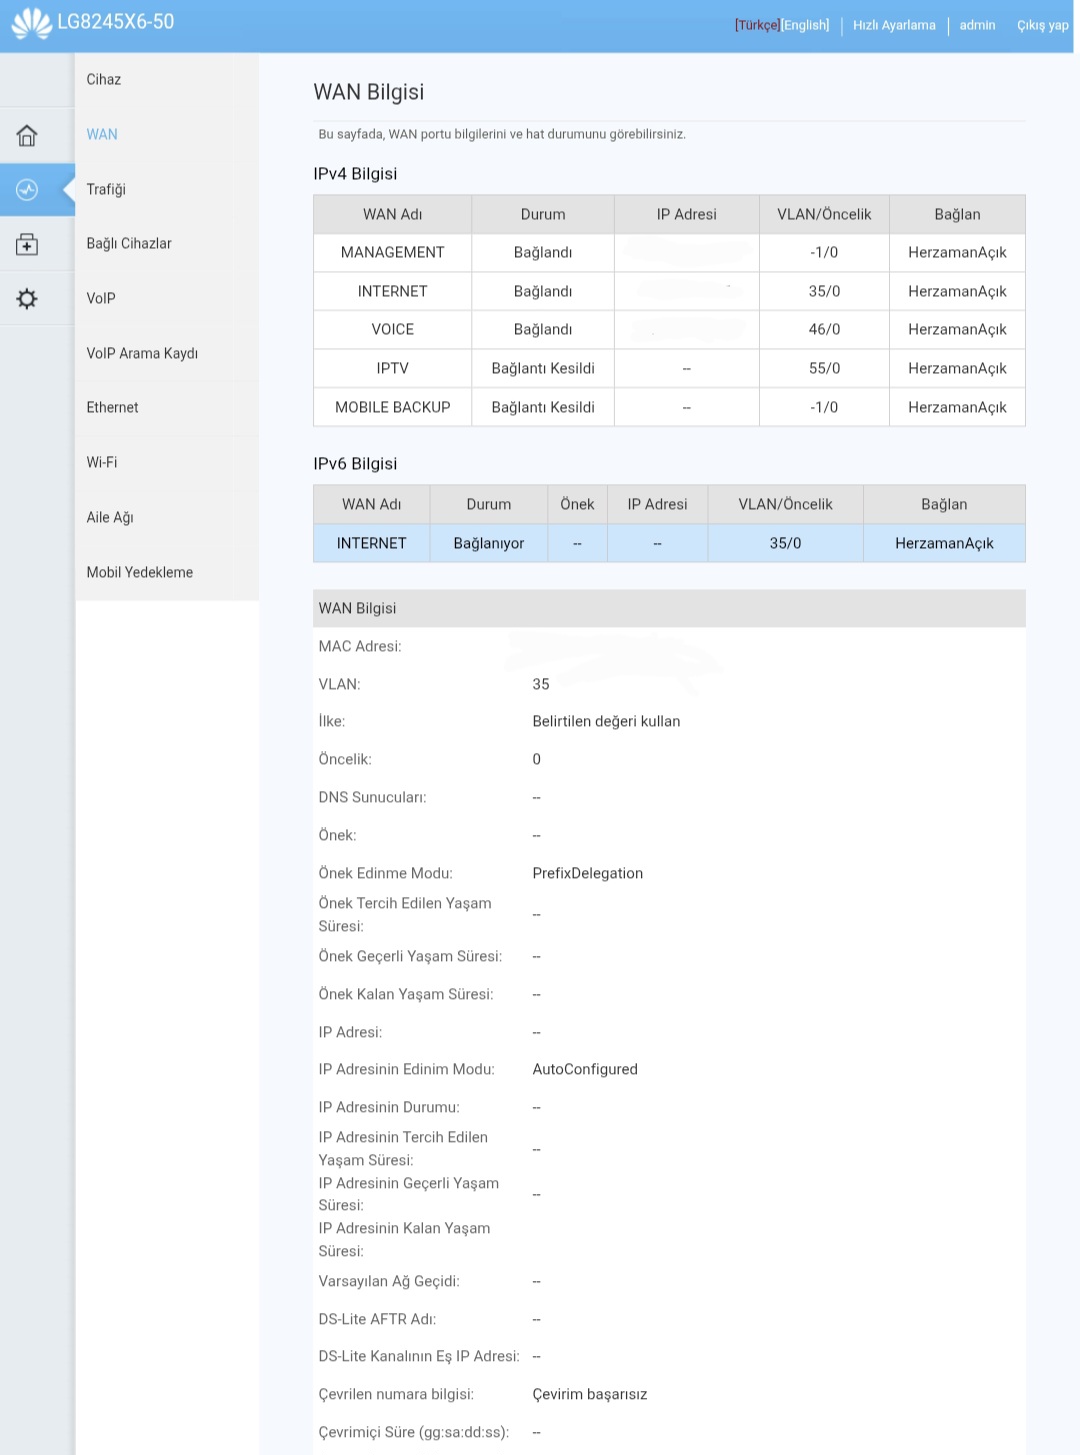Switch language to Türkçe
1080x1455 pixels.
[757, 25]
